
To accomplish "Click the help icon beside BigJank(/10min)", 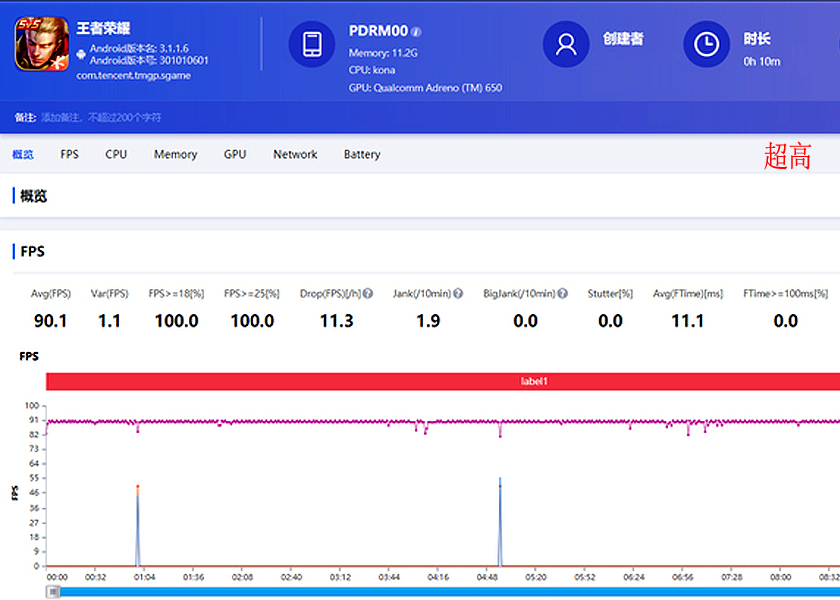I will 563,294.
